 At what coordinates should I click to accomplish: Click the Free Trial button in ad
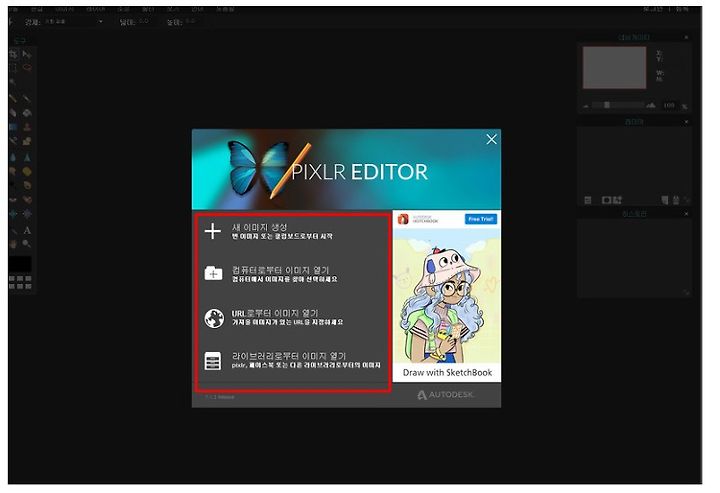(x=480, y=219)
